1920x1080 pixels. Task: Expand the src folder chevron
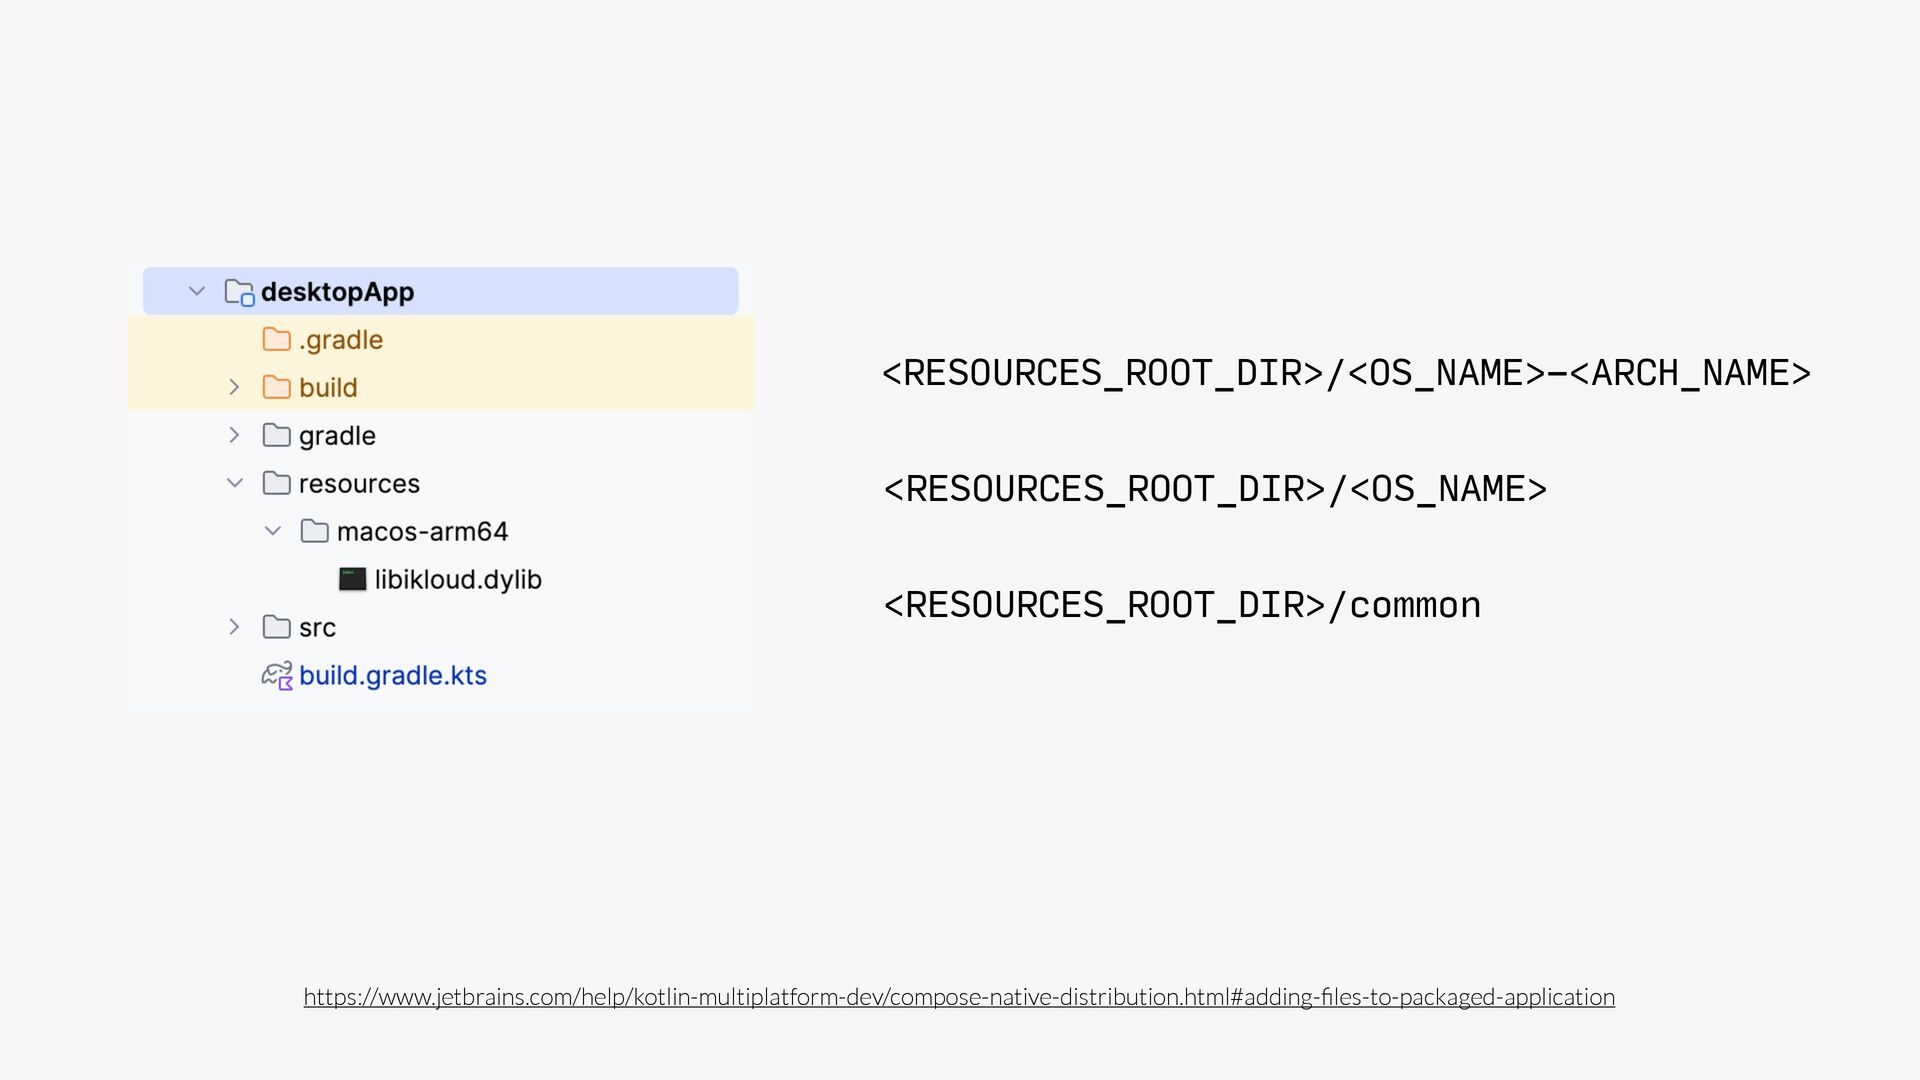(x=234, y=628)
